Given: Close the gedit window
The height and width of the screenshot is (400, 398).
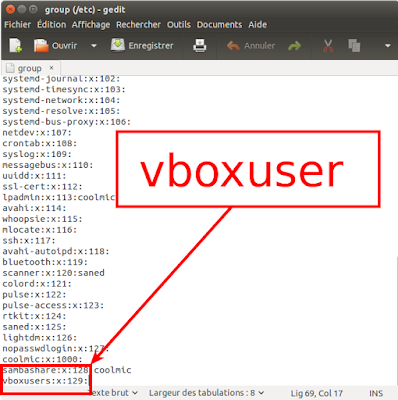Looking at the screenshot, I should (10, 9).
